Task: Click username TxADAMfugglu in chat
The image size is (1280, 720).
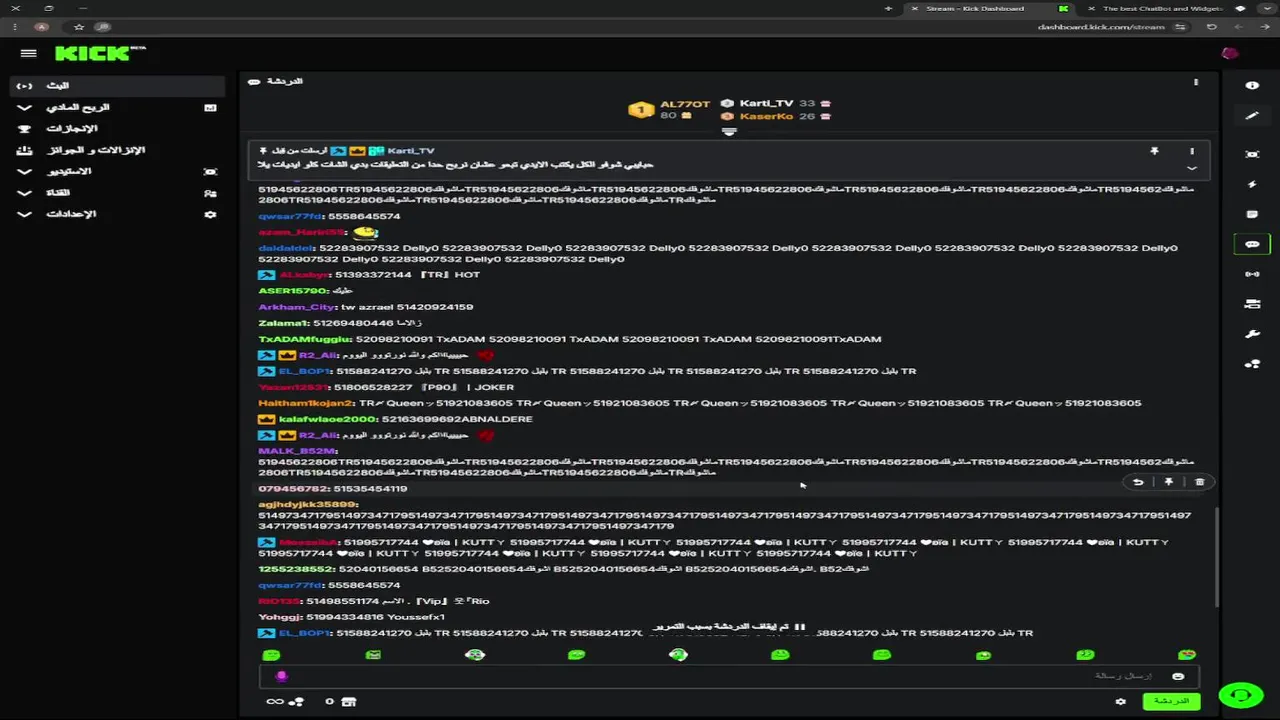Action: 304,339
